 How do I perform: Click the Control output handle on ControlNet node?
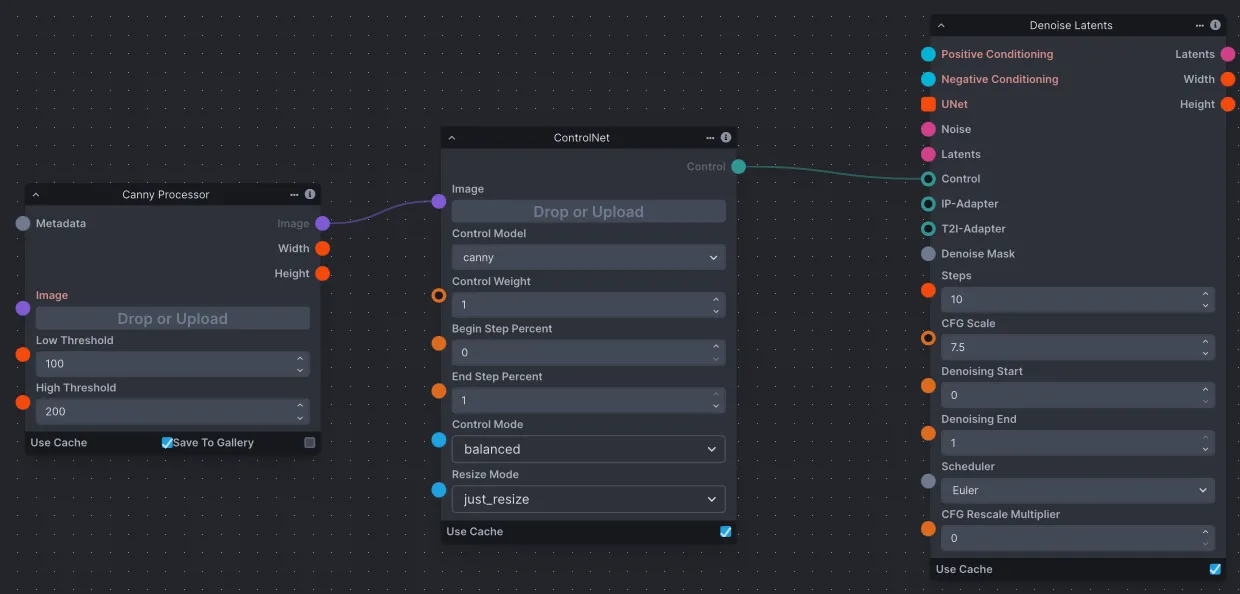click(x=738, y=167)
